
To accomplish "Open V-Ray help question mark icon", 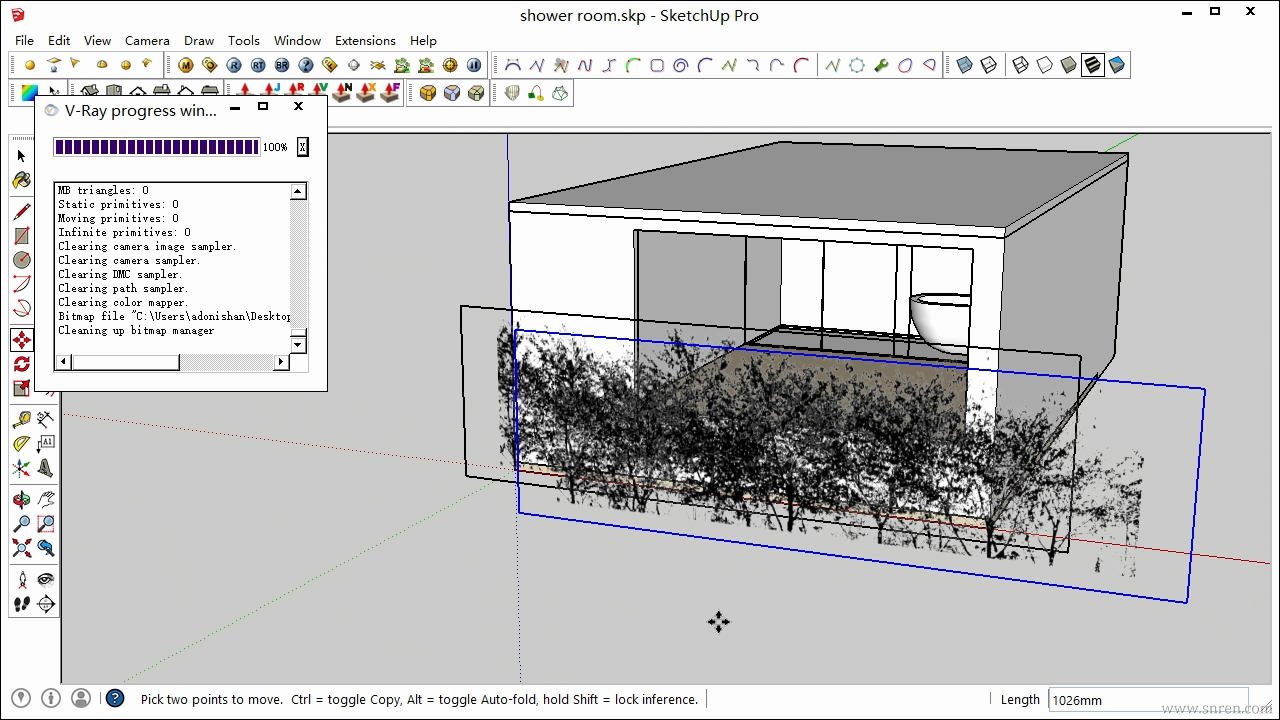I will [x=306, y=65].
